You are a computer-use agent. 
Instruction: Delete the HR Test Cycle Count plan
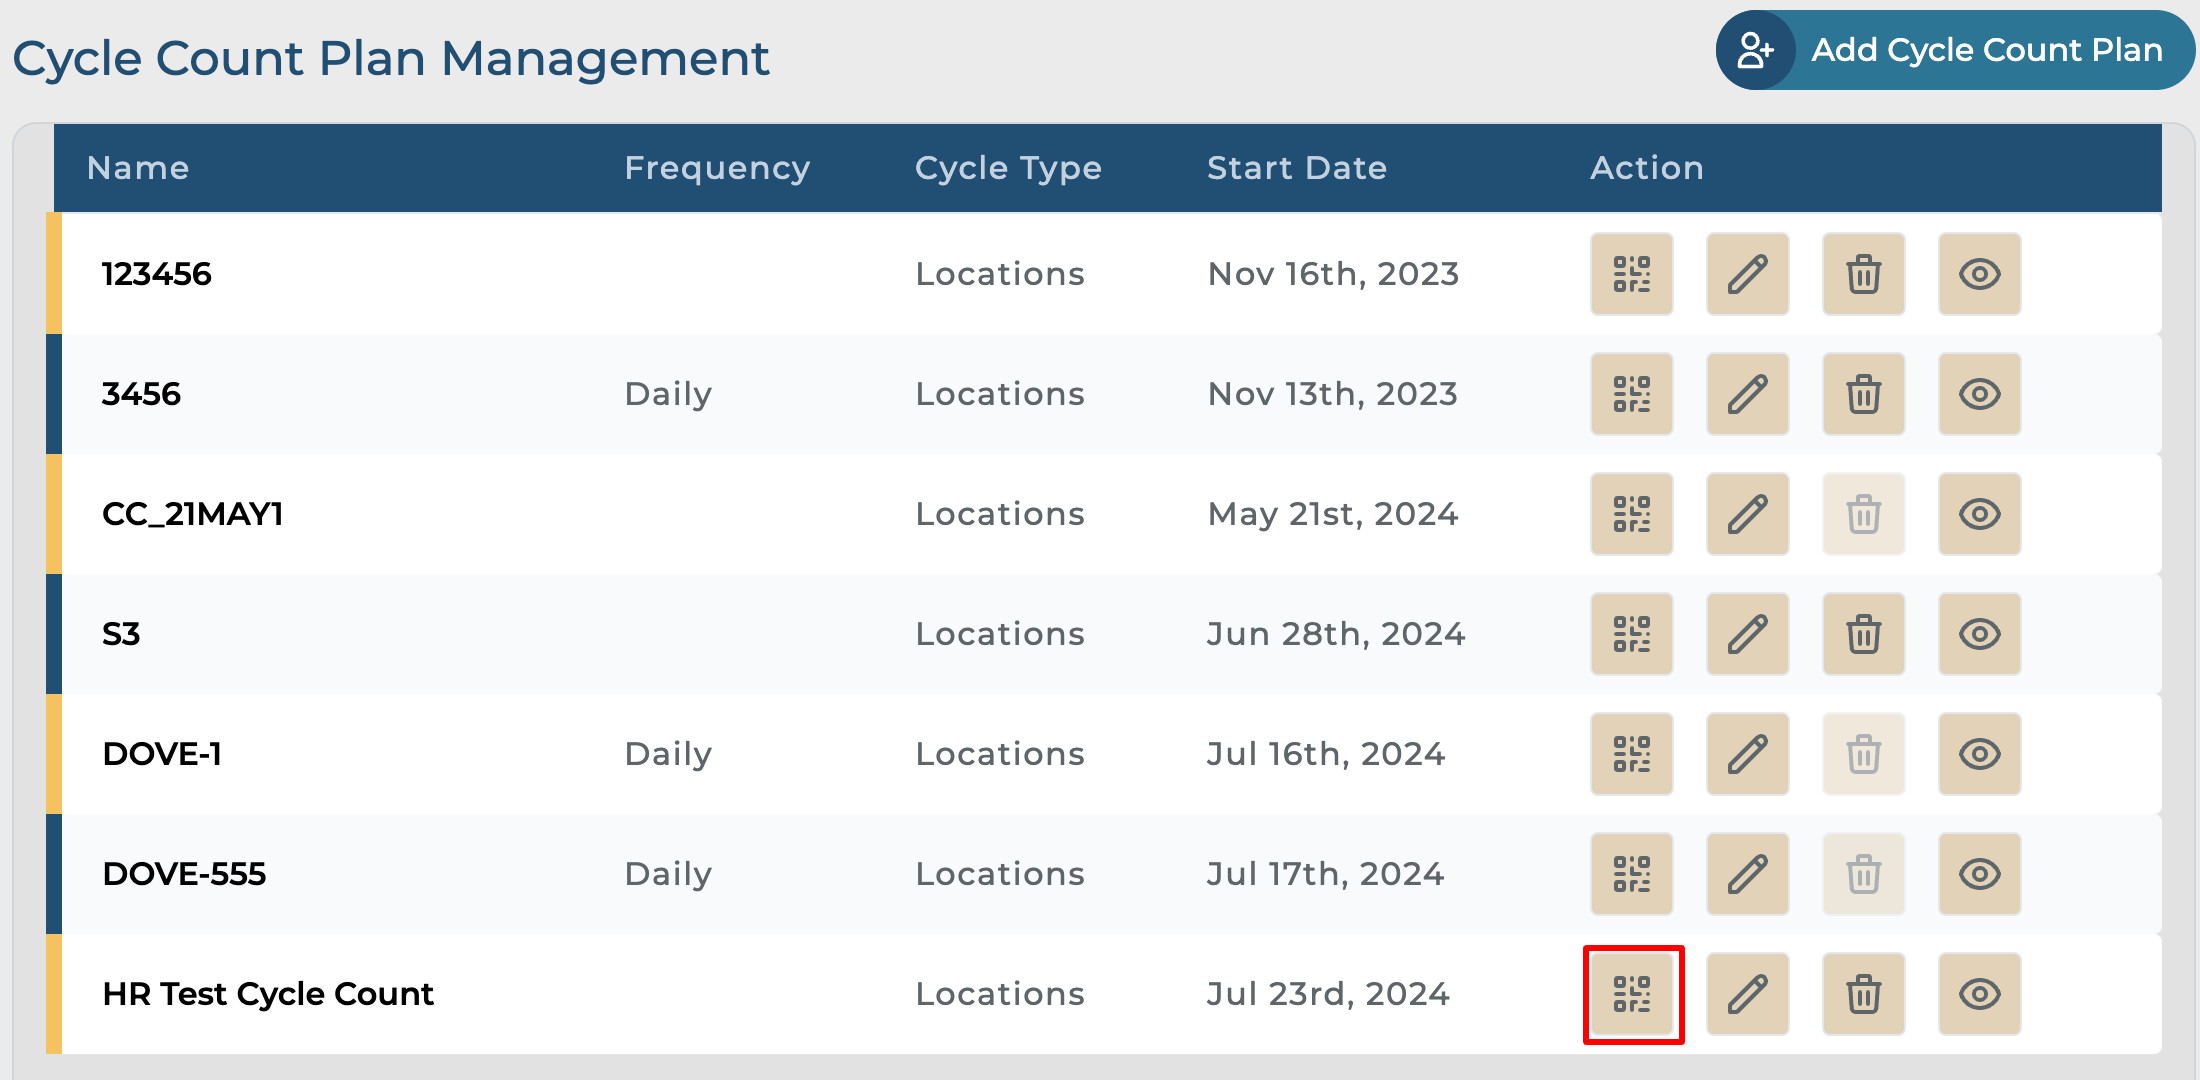tap(1863, 994)
